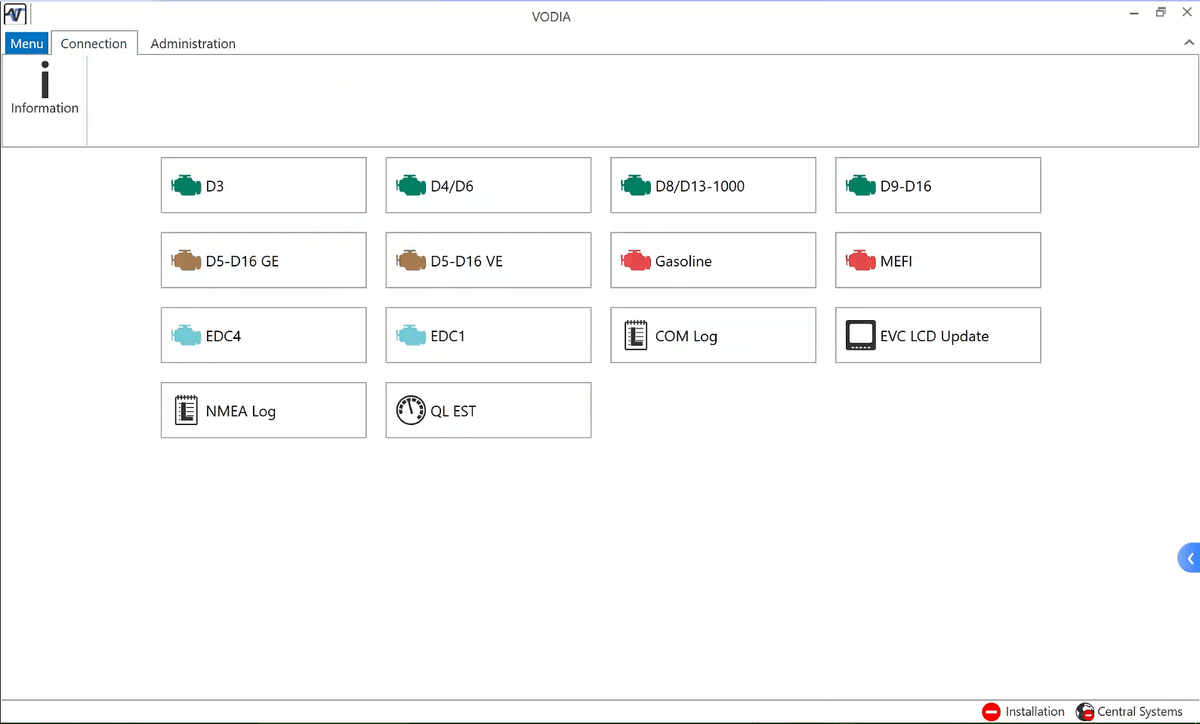Open the COM Log notepad icon
Image resolution: width=1200 pixels, height=724 pixels.
click(635, 336)
